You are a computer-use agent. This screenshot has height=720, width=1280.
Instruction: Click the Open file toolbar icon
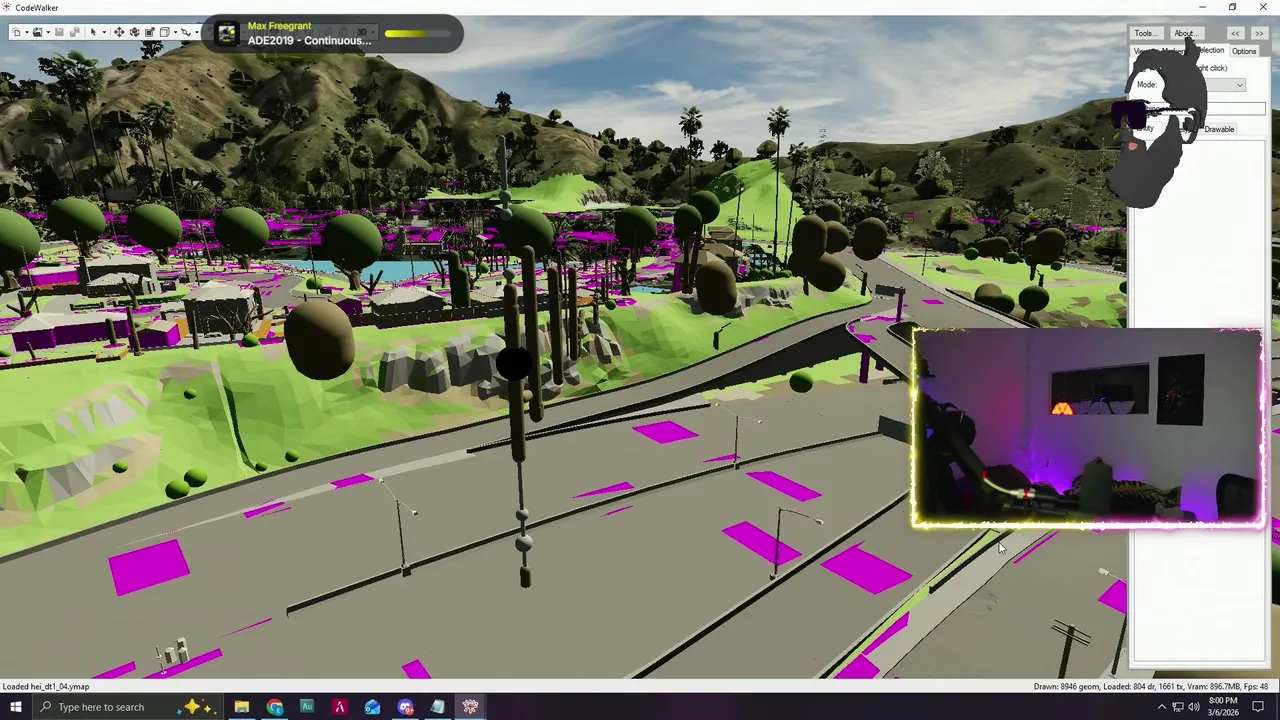[37, 32]
